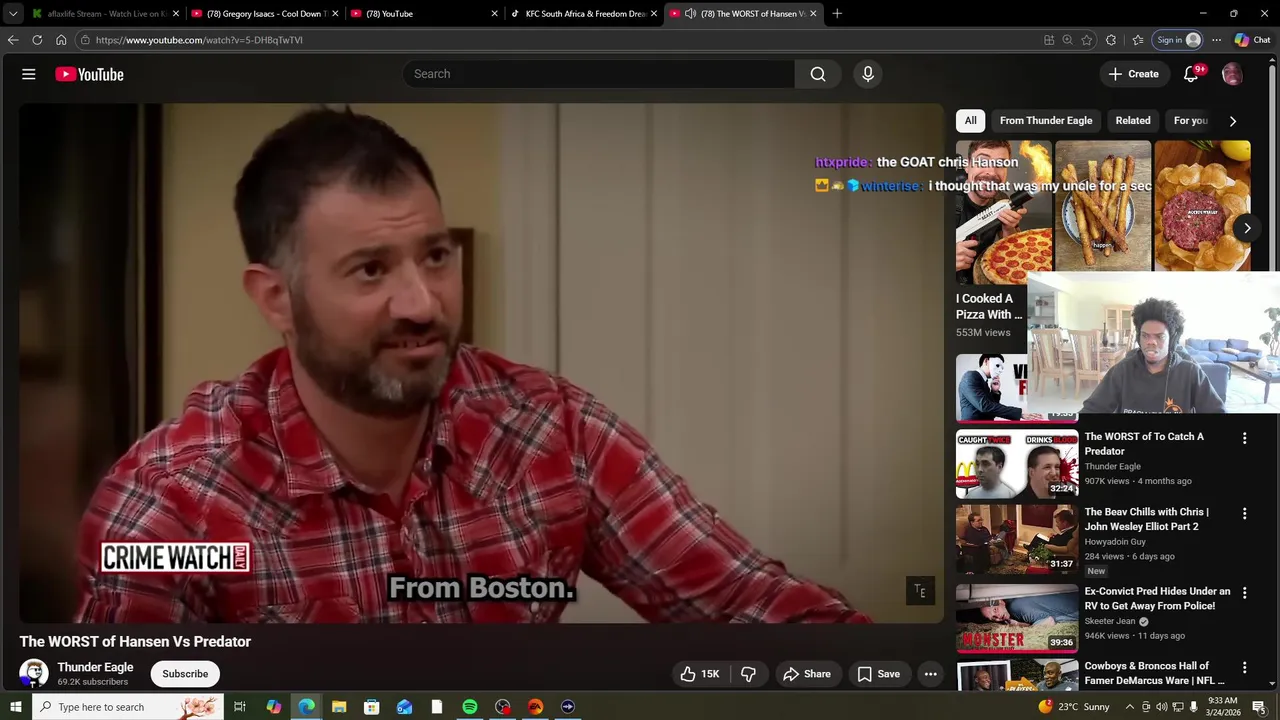Select the Related filter chip
Image resolution: width=1280 pixels, height=720 pixels.
1133,120
